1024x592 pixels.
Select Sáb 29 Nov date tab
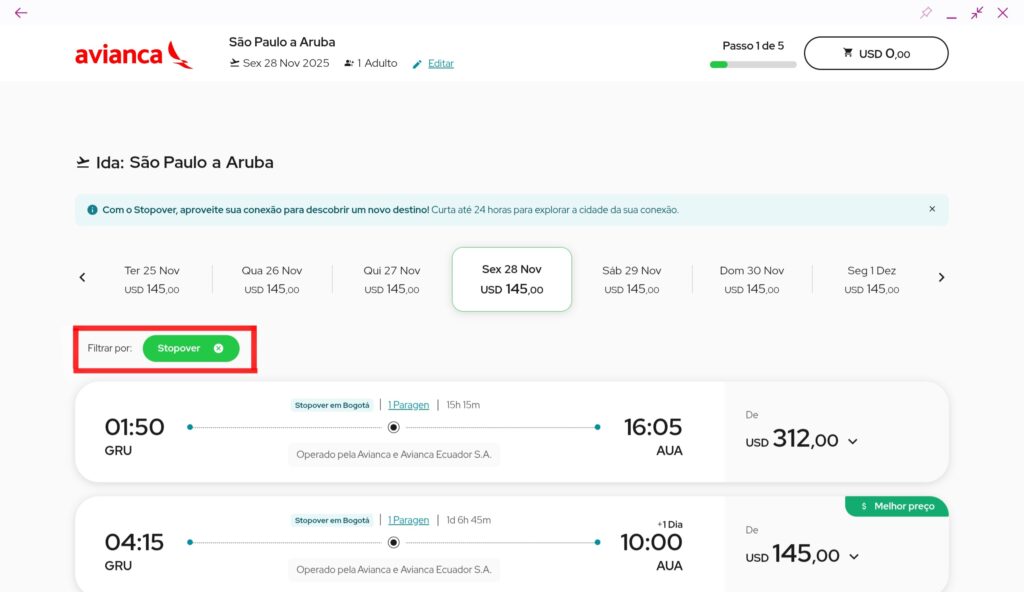(x=631, y=279)
